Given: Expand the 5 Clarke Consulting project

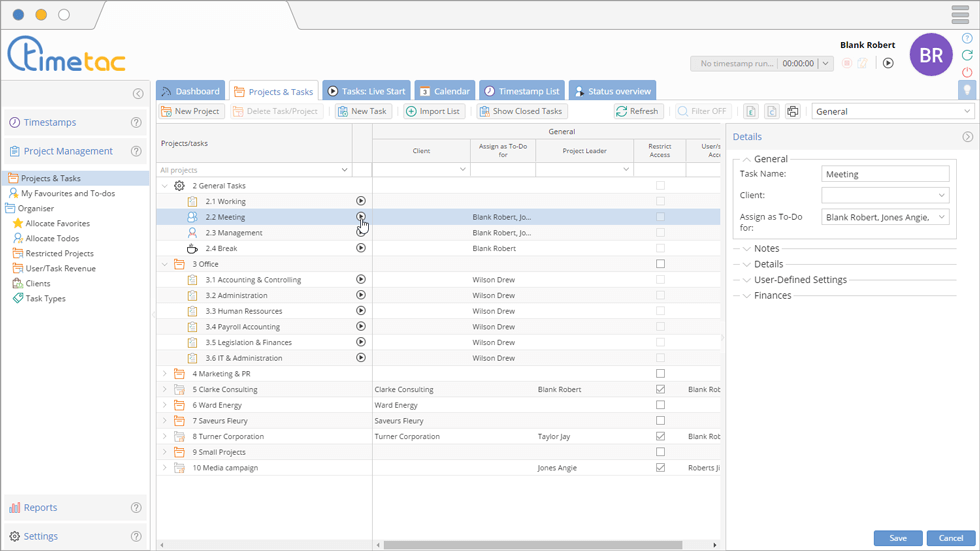Looking at the screenshot, I should coord(164,389).
